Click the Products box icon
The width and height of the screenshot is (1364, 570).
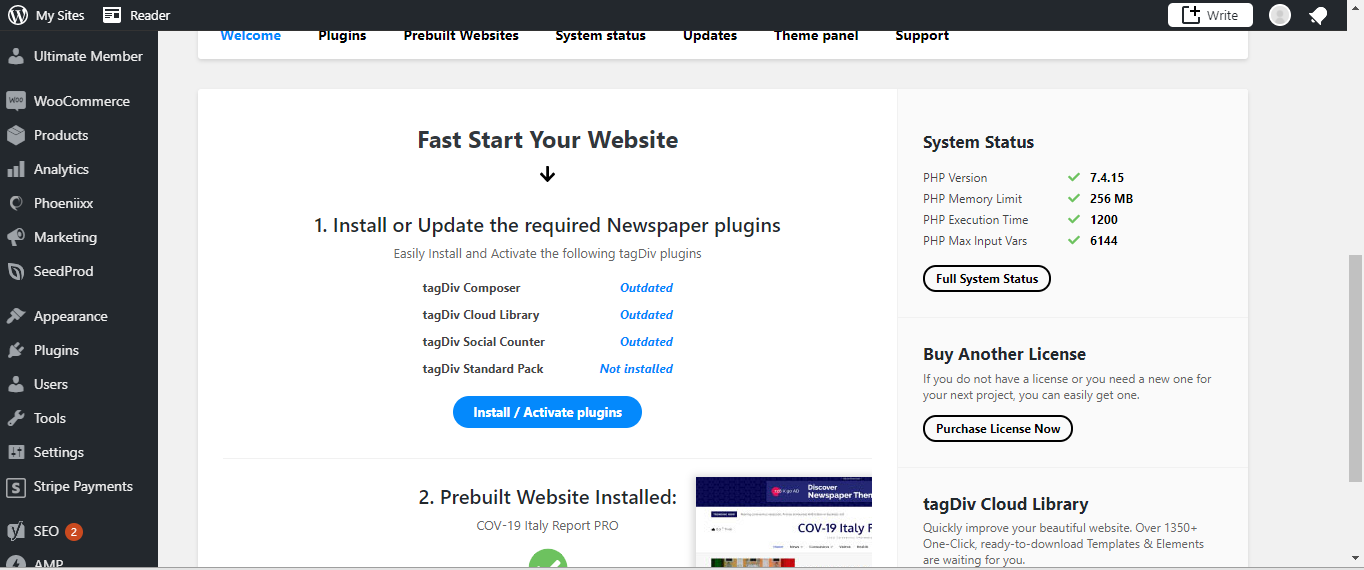point(16,135)
